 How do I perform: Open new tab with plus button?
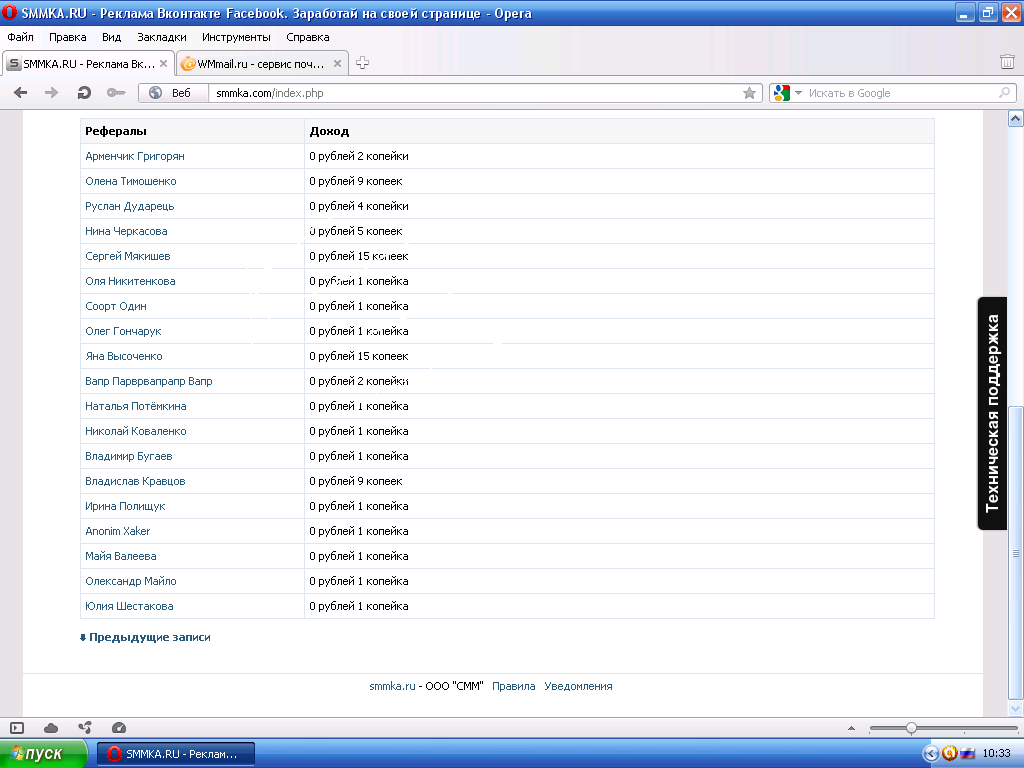click(363, 63)
